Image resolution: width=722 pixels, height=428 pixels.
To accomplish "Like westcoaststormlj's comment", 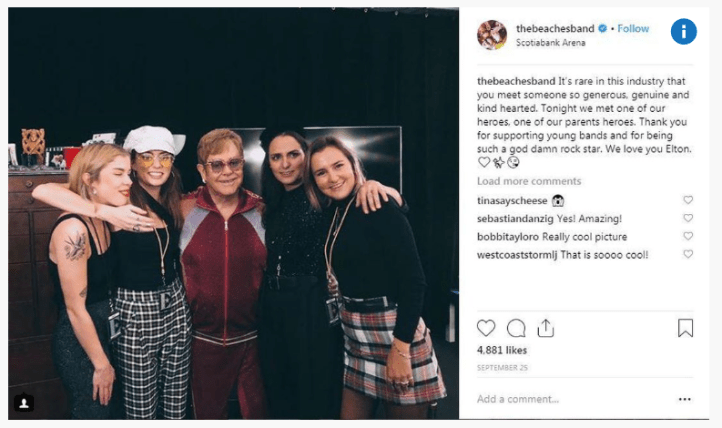I will pyautogui.click(x=687, y=254).
